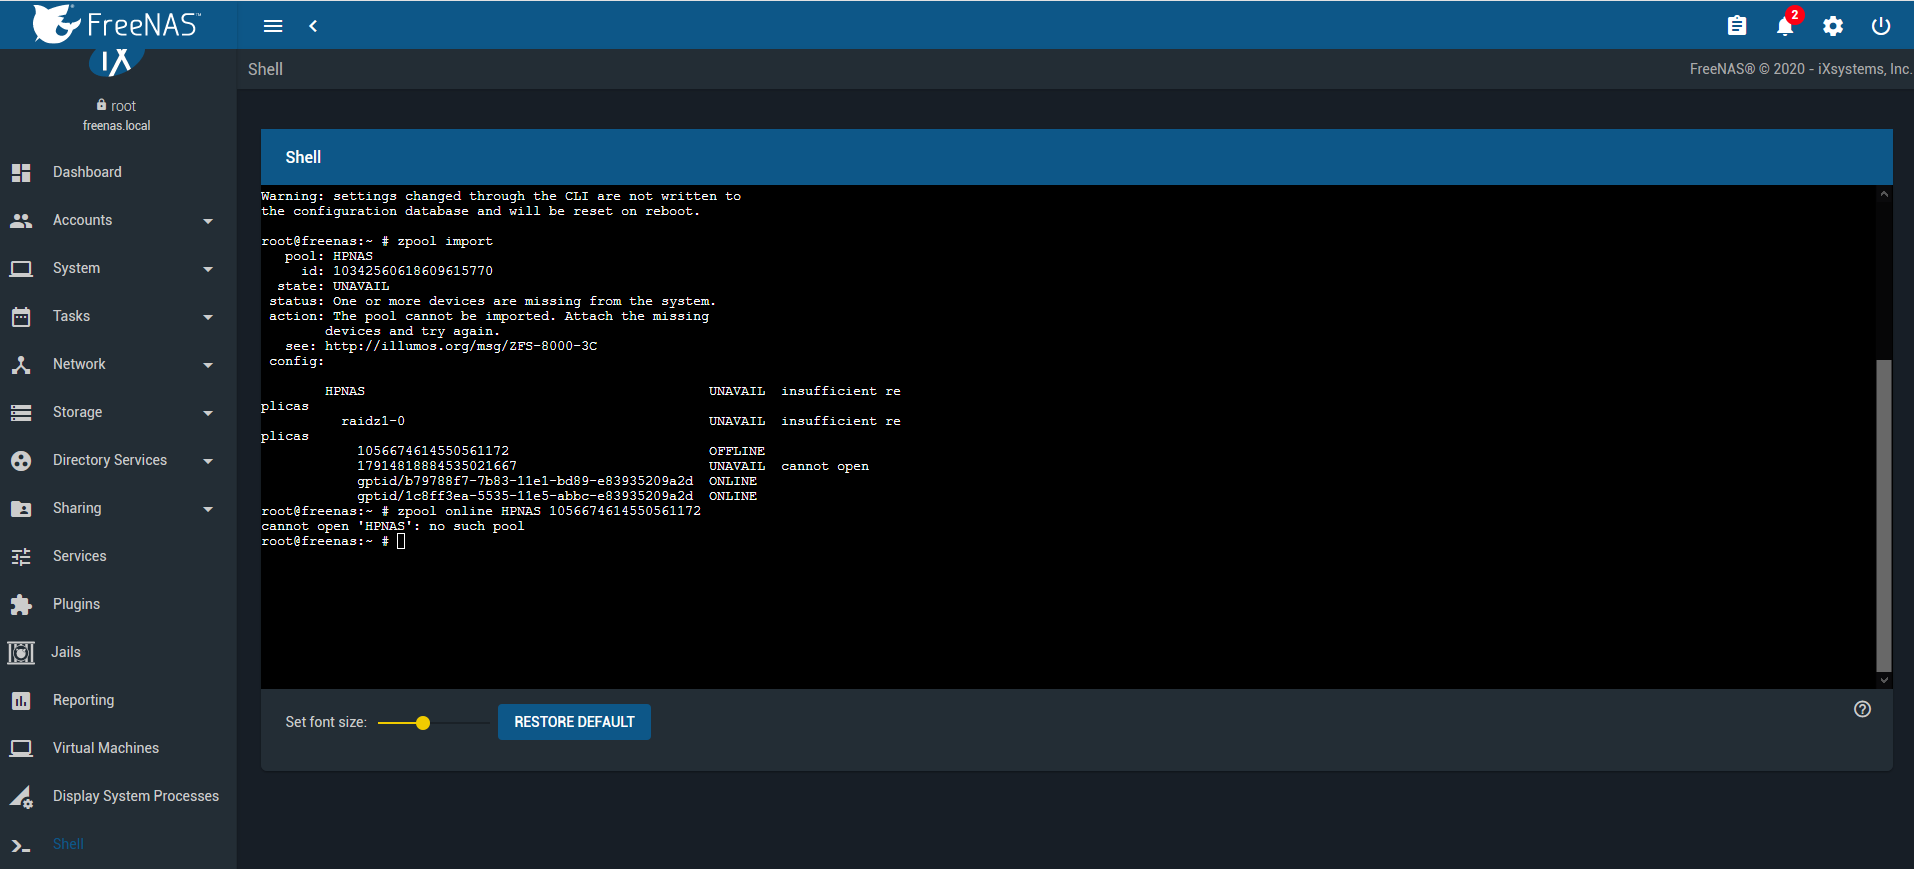Click the gptid/b79788f7 disk row
Screen dimensions: 1914x869
click(557, 481)
